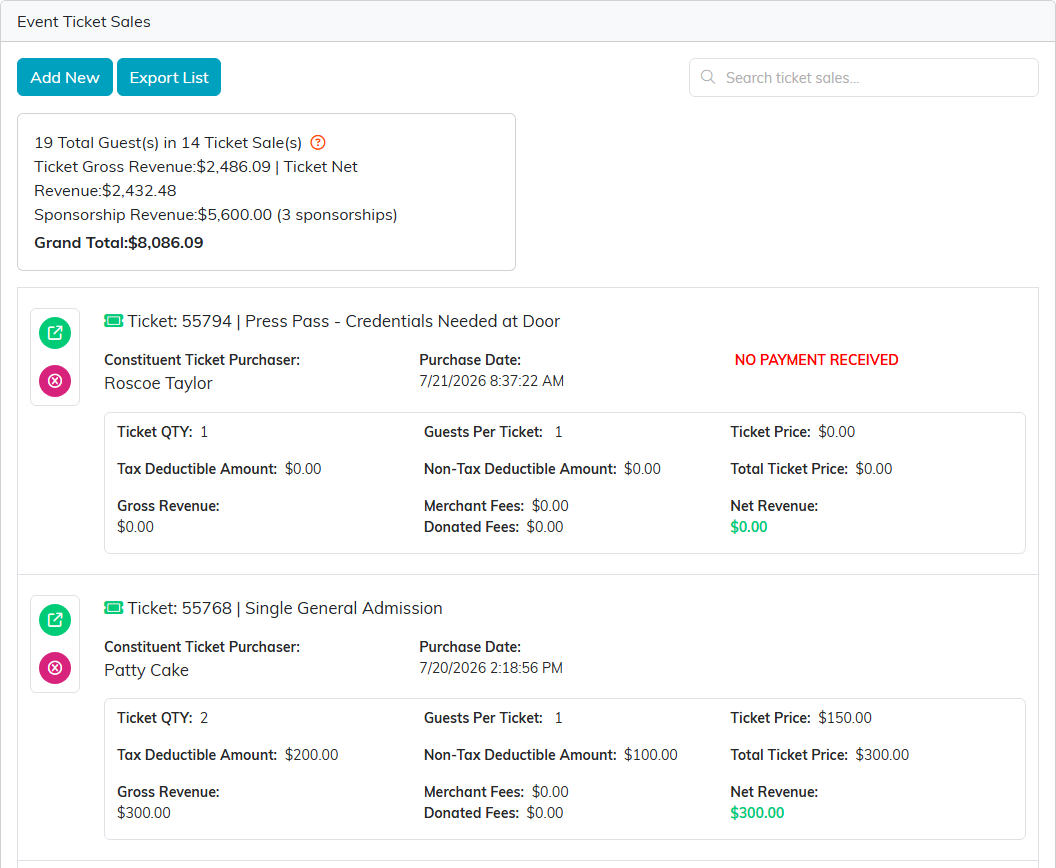Screen dimensions: 1056x868
Task: Click the Press Pass ticket 55794 title
Action: pos(343,321)
